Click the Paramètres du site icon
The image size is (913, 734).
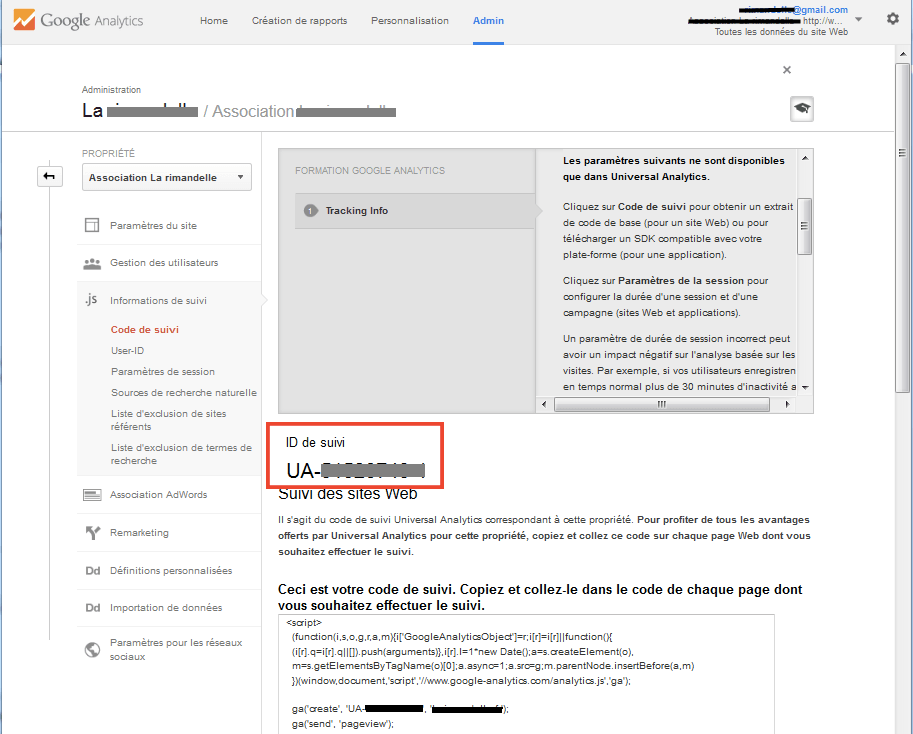click(92, 226)
